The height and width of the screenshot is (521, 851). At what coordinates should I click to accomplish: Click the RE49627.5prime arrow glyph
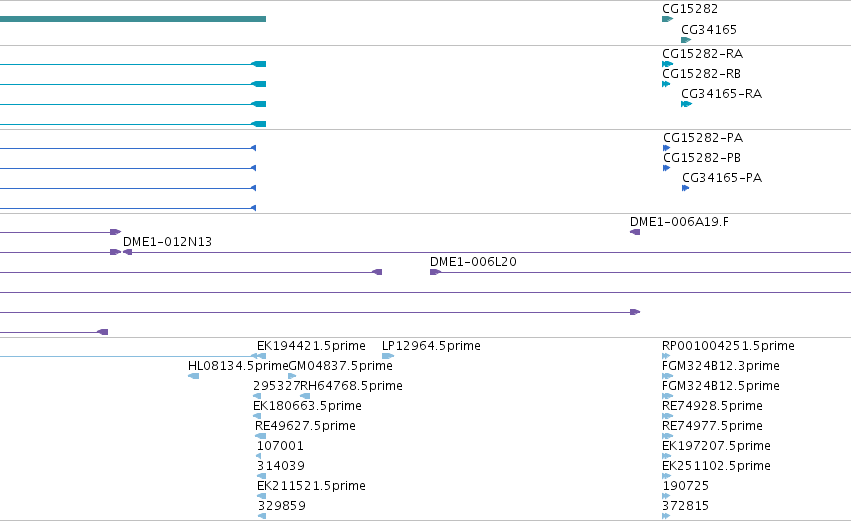tap(261, 436)
